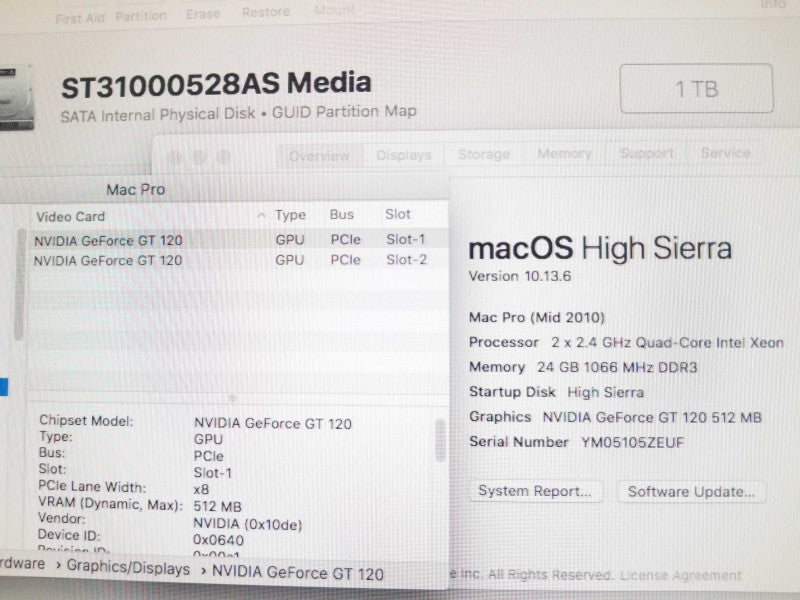Viewport: 800px width, 600px height.
Task: Click the Bus column header
Action: (x=342, y=214)
